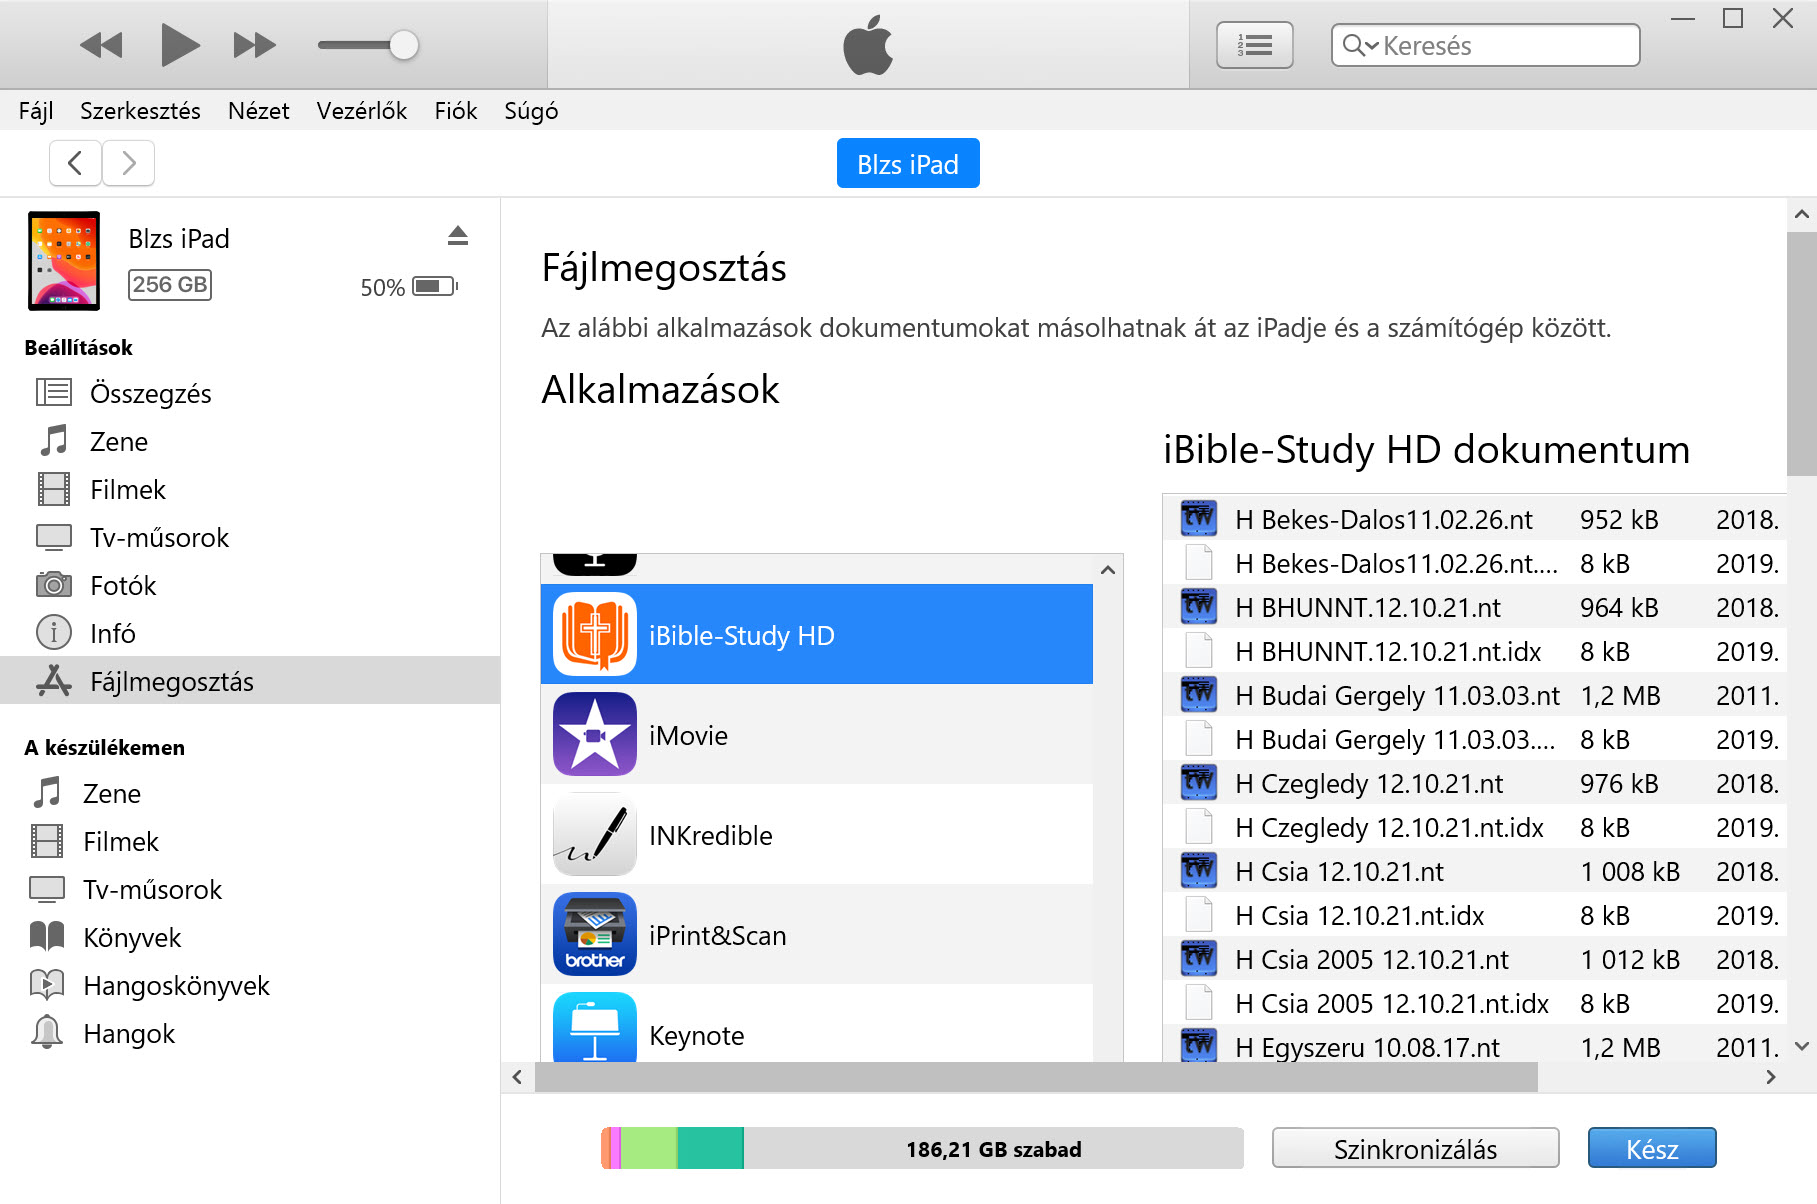Click the vertical scrollbar down arrow
The height and width of the screenshot is (1204, 1817).
(1802, 1046)
